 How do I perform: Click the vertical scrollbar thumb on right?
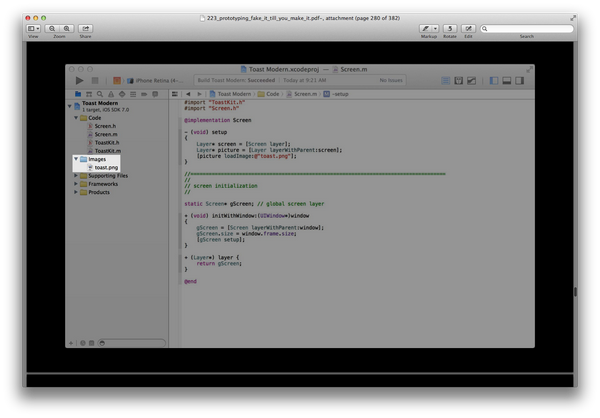pyautogui.click(x=575, y=292)
